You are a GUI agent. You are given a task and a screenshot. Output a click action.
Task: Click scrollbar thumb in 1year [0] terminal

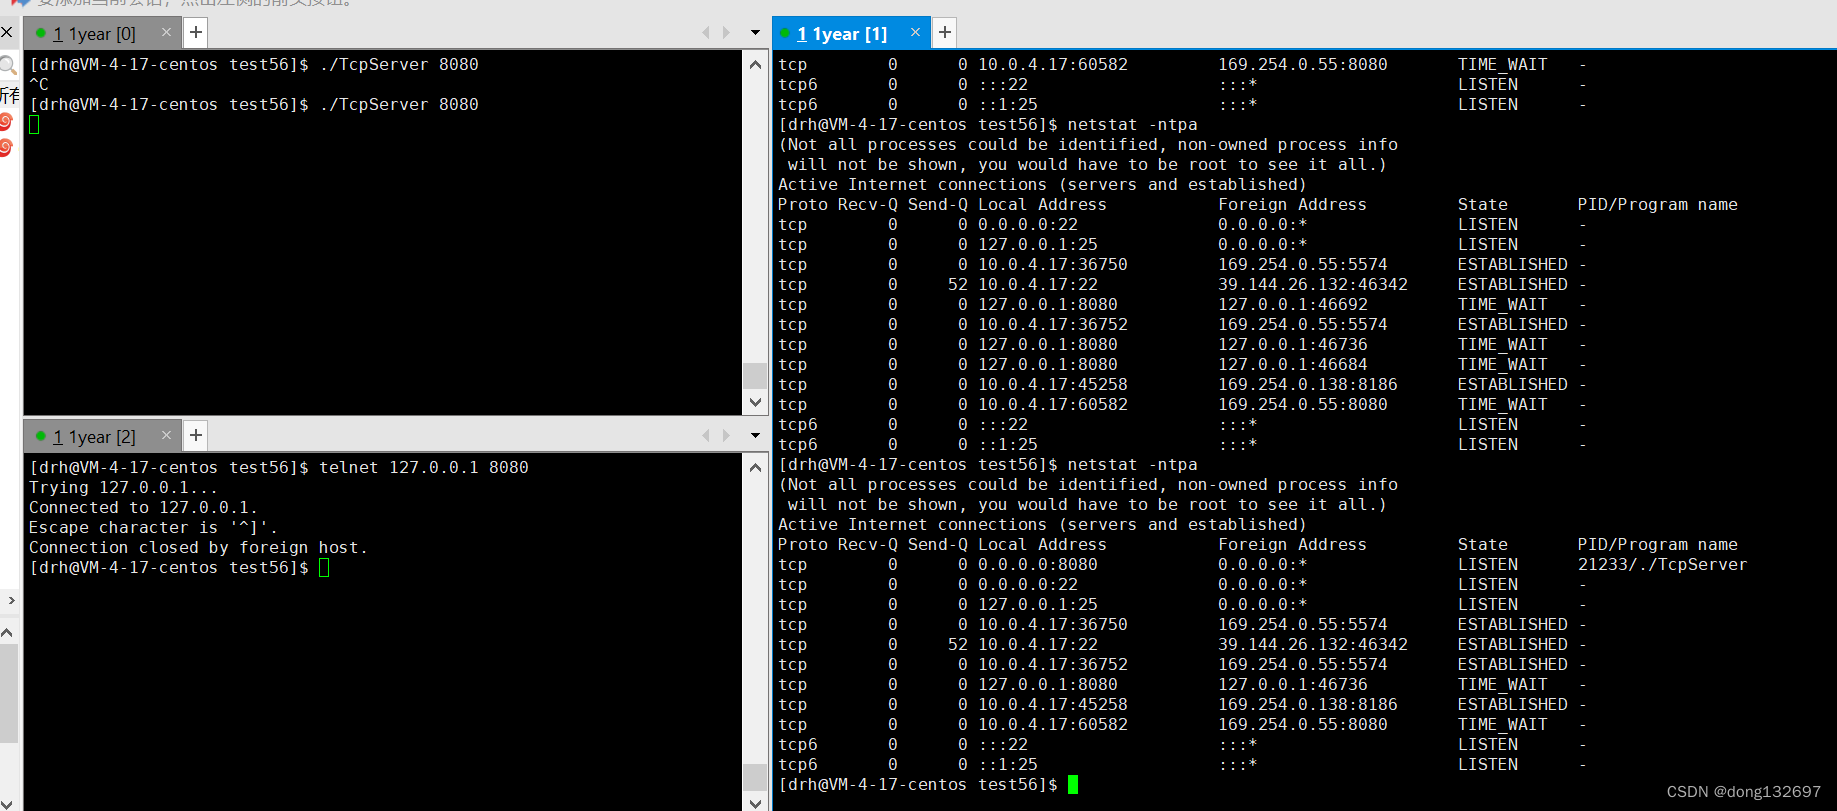click(755, 375)
